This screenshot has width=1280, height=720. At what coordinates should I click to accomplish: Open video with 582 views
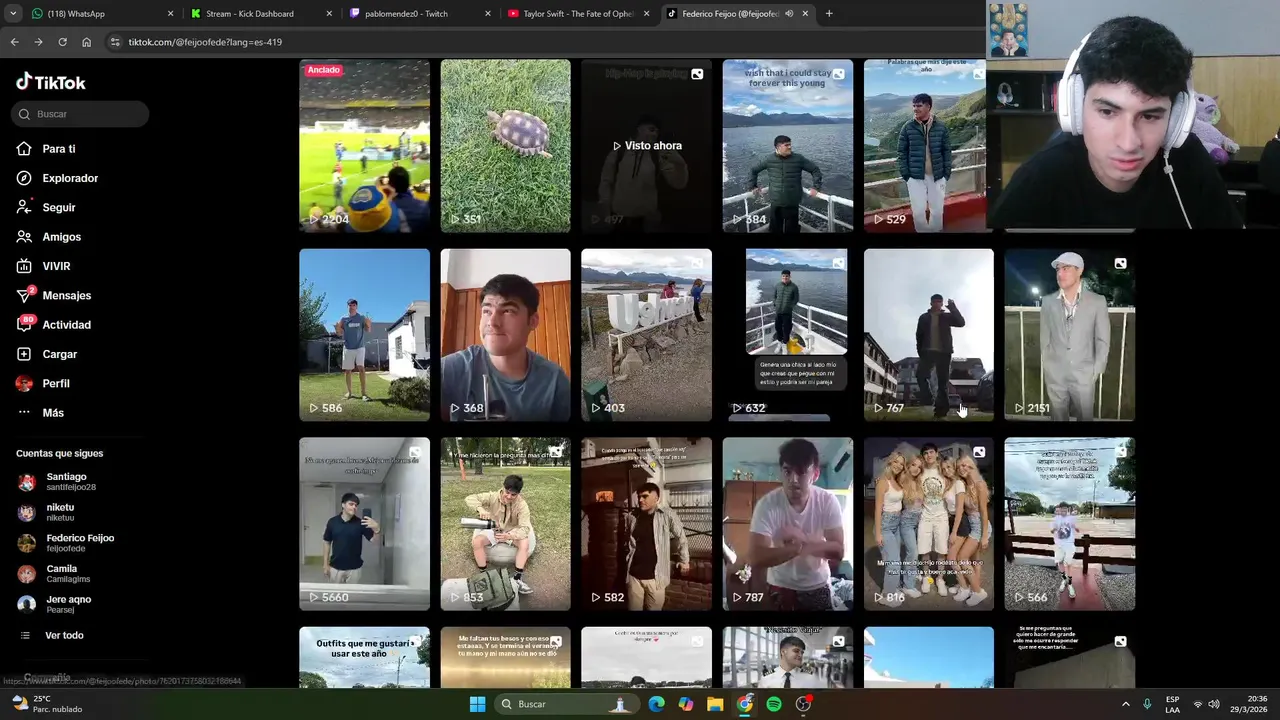646,524
